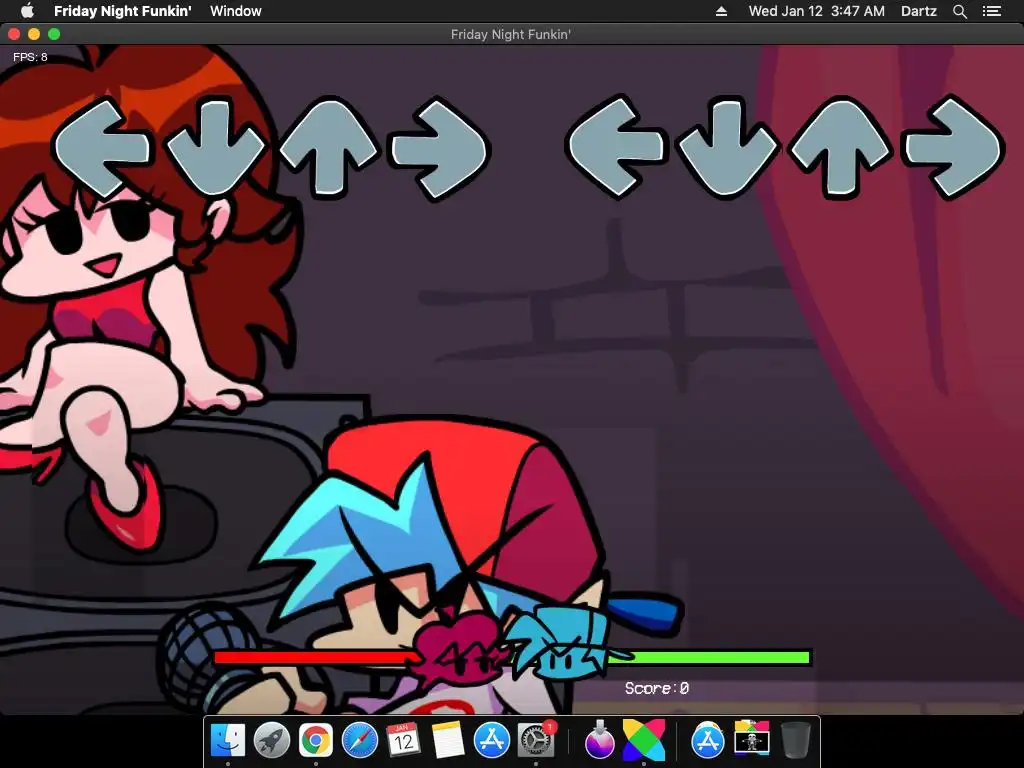Click the green fullscreen window button
Screen dimensions: 1024x768
coord(54,35)
